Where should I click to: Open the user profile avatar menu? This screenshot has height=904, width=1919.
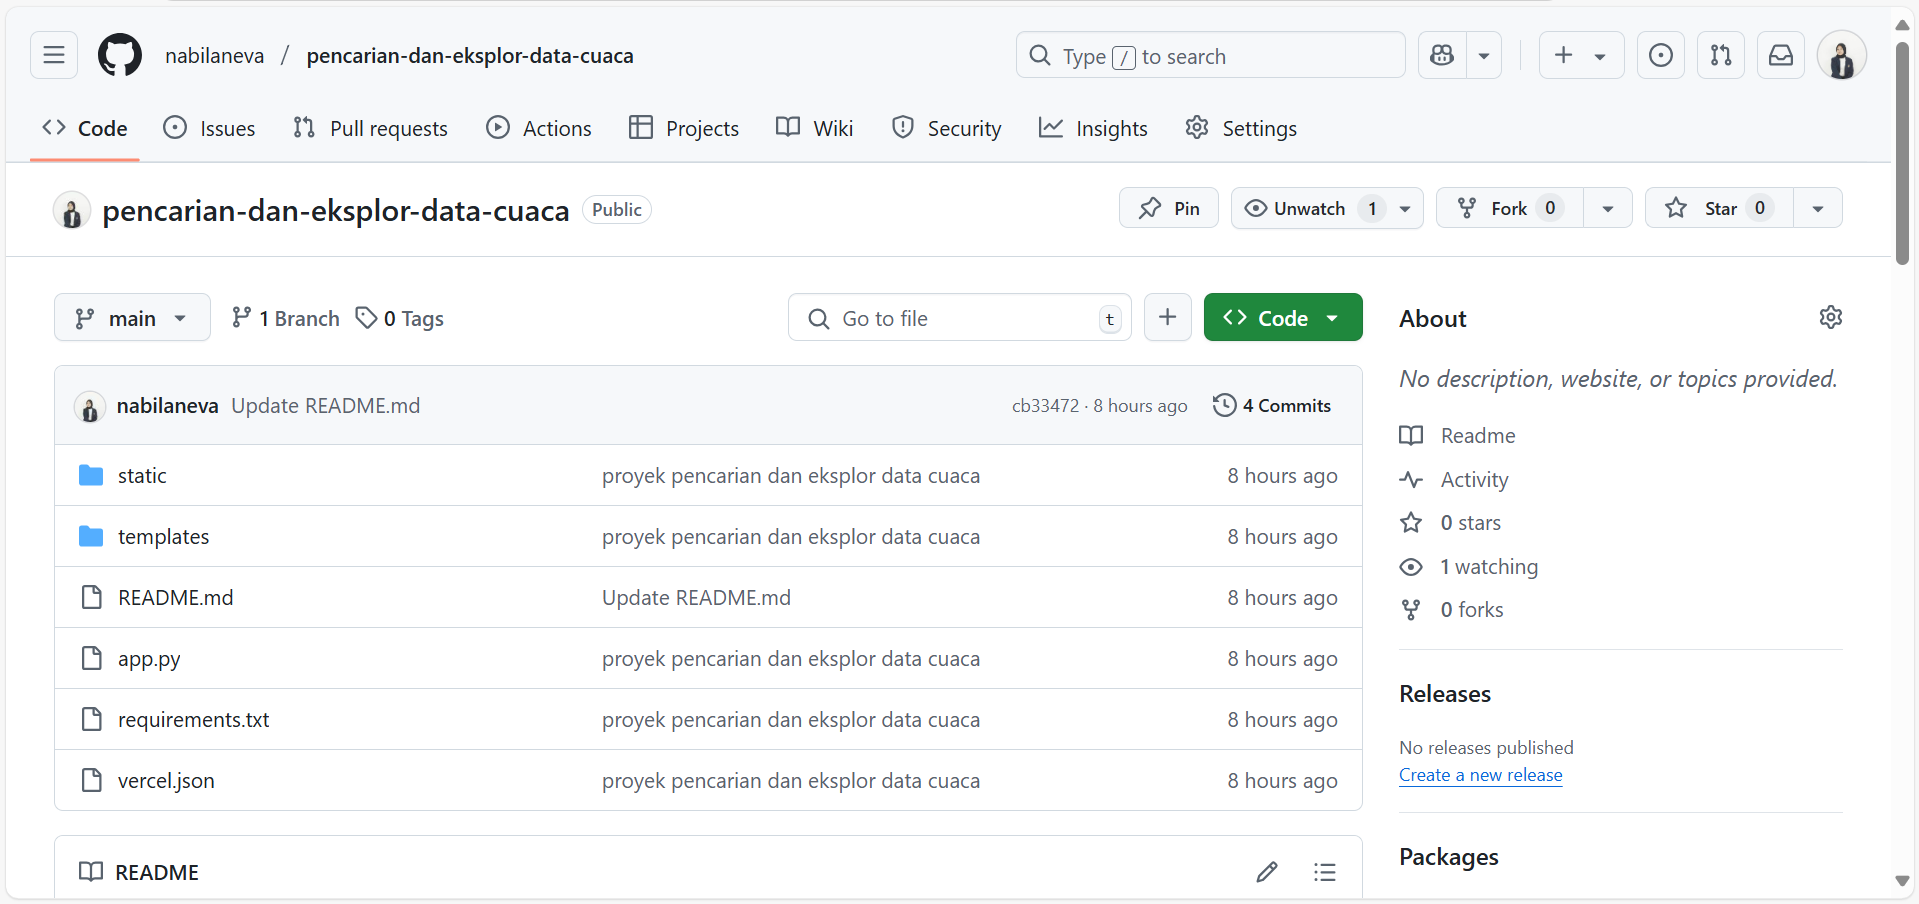pyautogui.click(x=1842, y=55)
